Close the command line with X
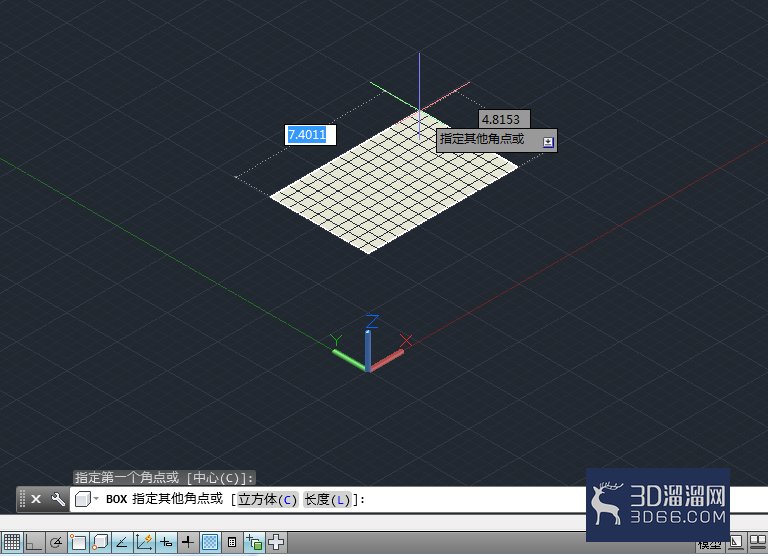The height and width of the screenshot is (556, 768). pos(36,499)
